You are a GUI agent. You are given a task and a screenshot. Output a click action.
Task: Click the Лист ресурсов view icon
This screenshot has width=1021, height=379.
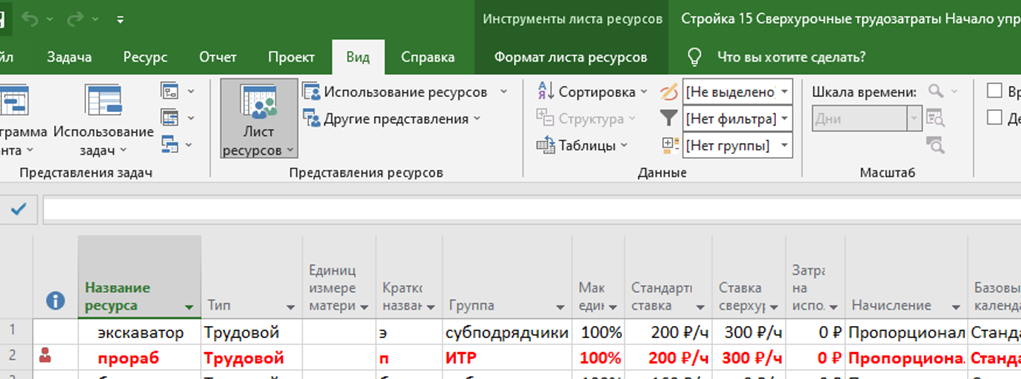coord(259,101)
